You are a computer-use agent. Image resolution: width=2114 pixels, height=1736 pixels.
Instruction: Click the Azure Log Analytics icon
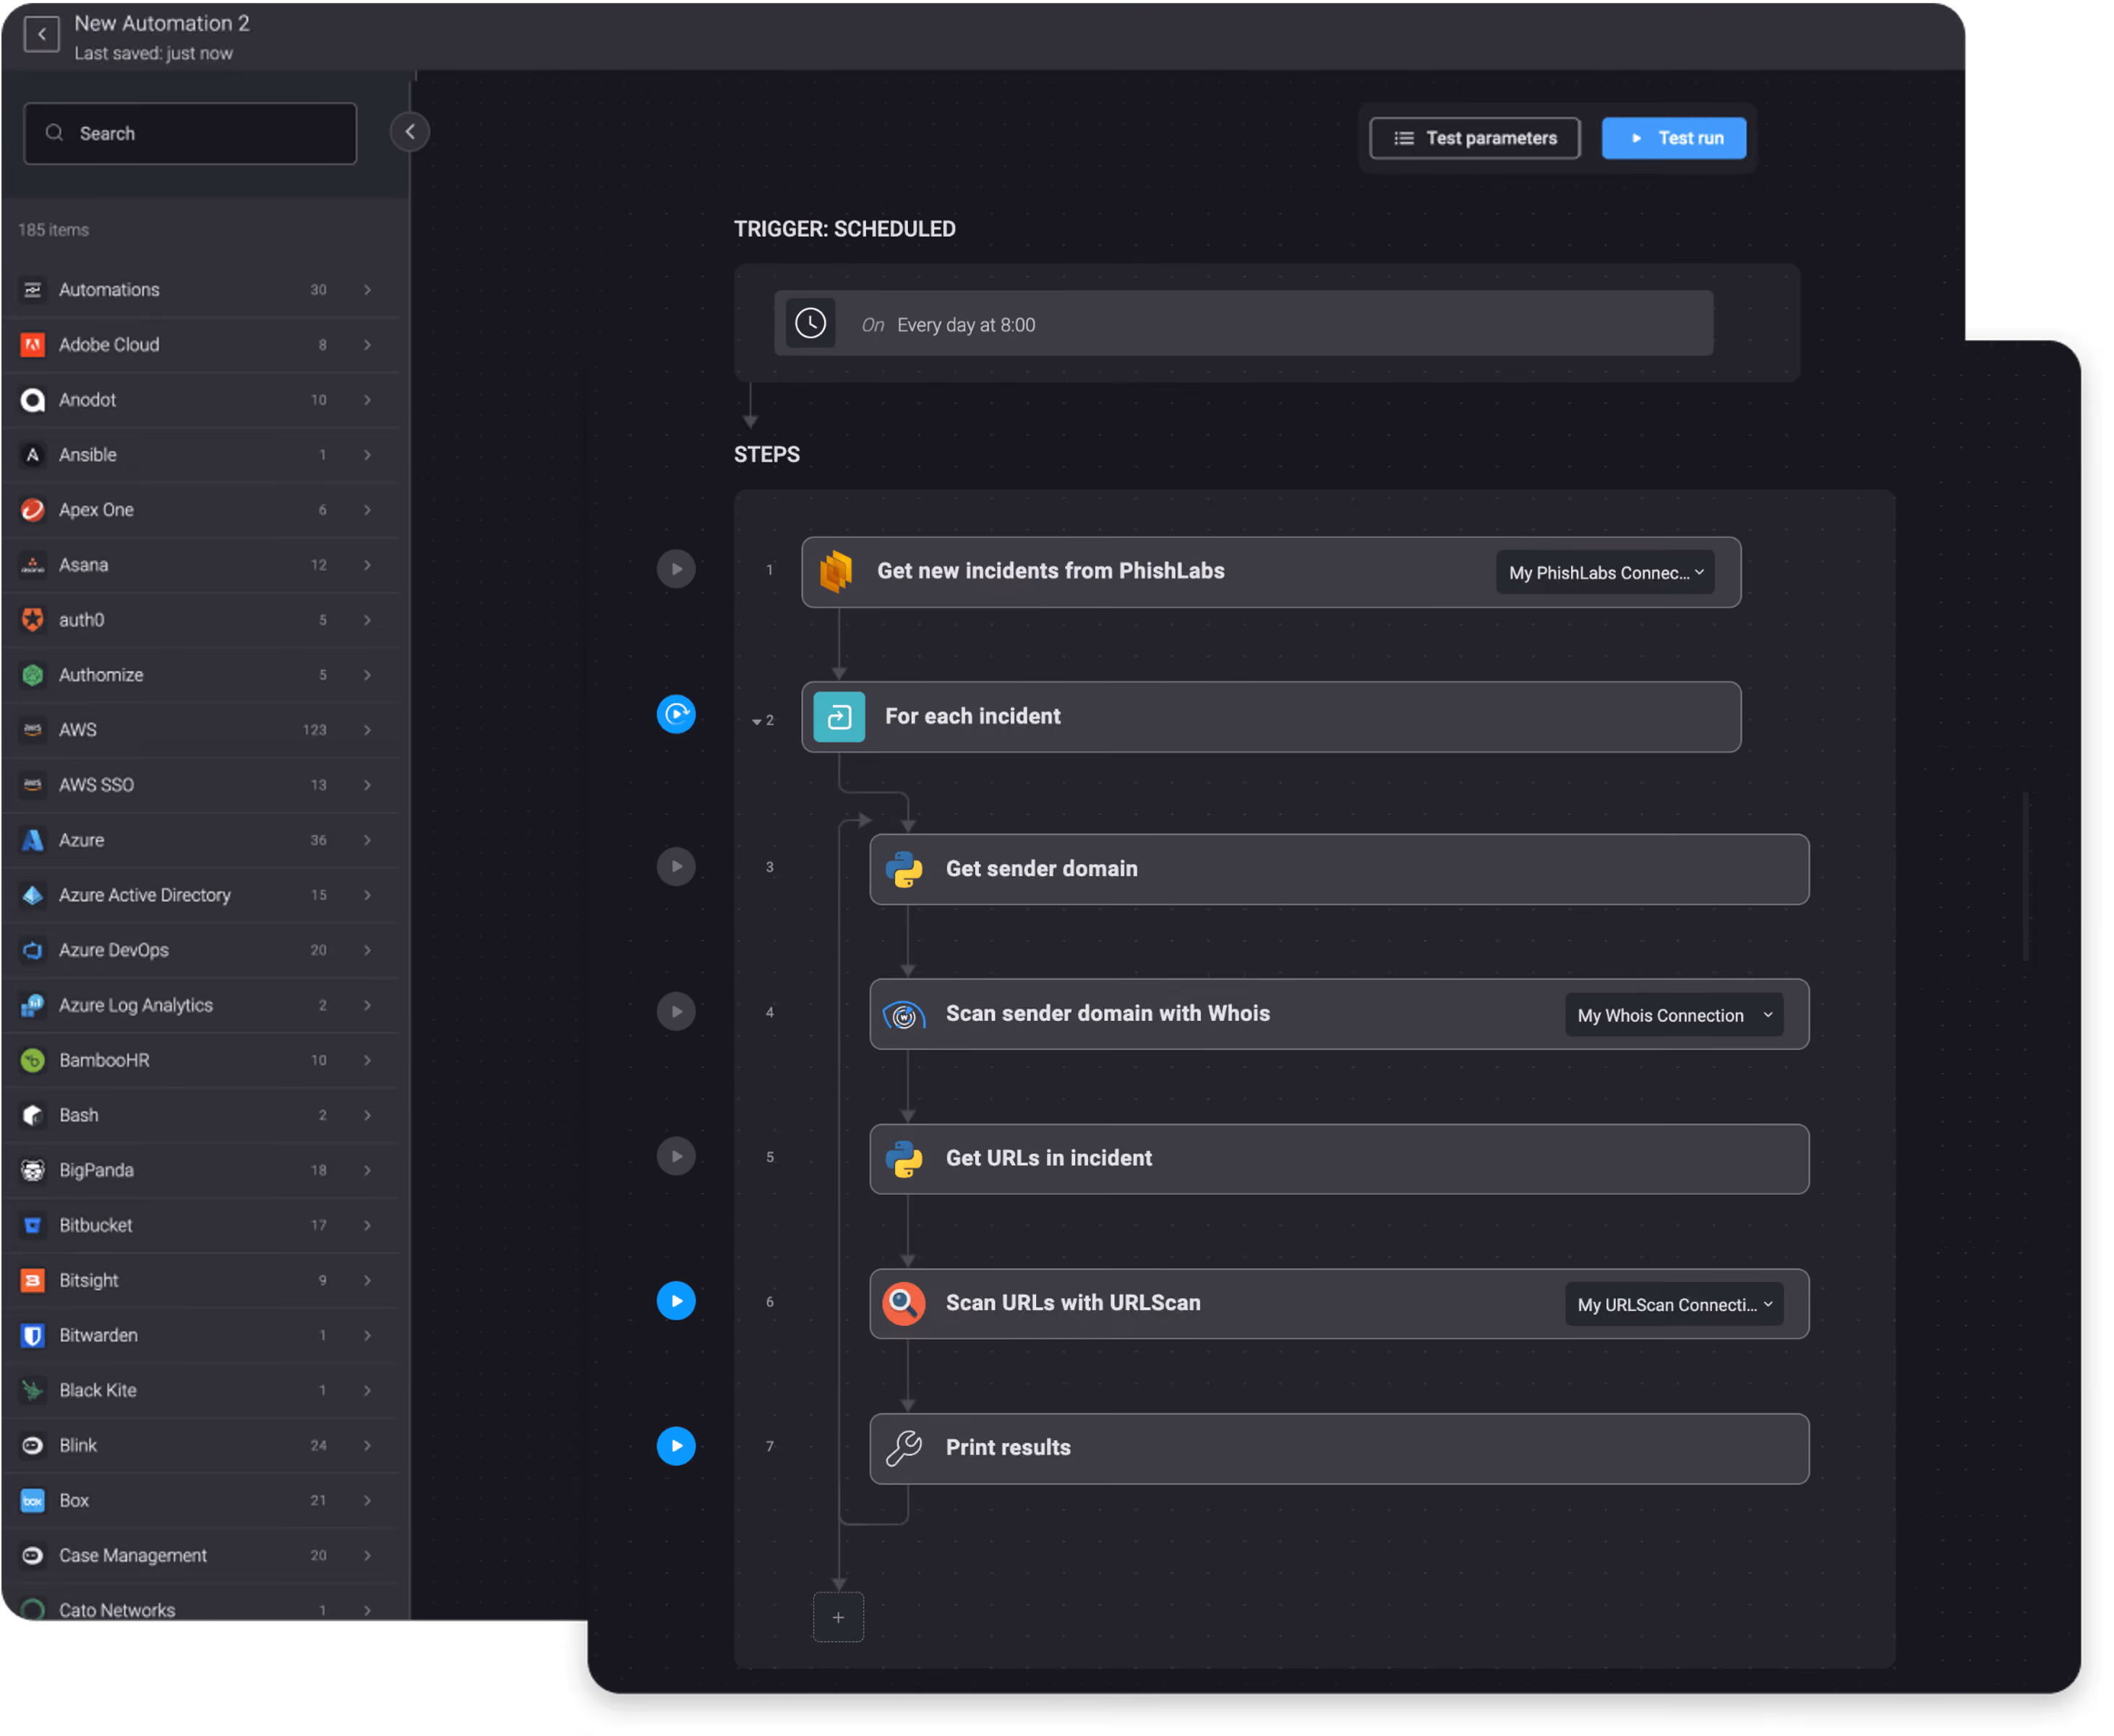(x=33, y=1005)
